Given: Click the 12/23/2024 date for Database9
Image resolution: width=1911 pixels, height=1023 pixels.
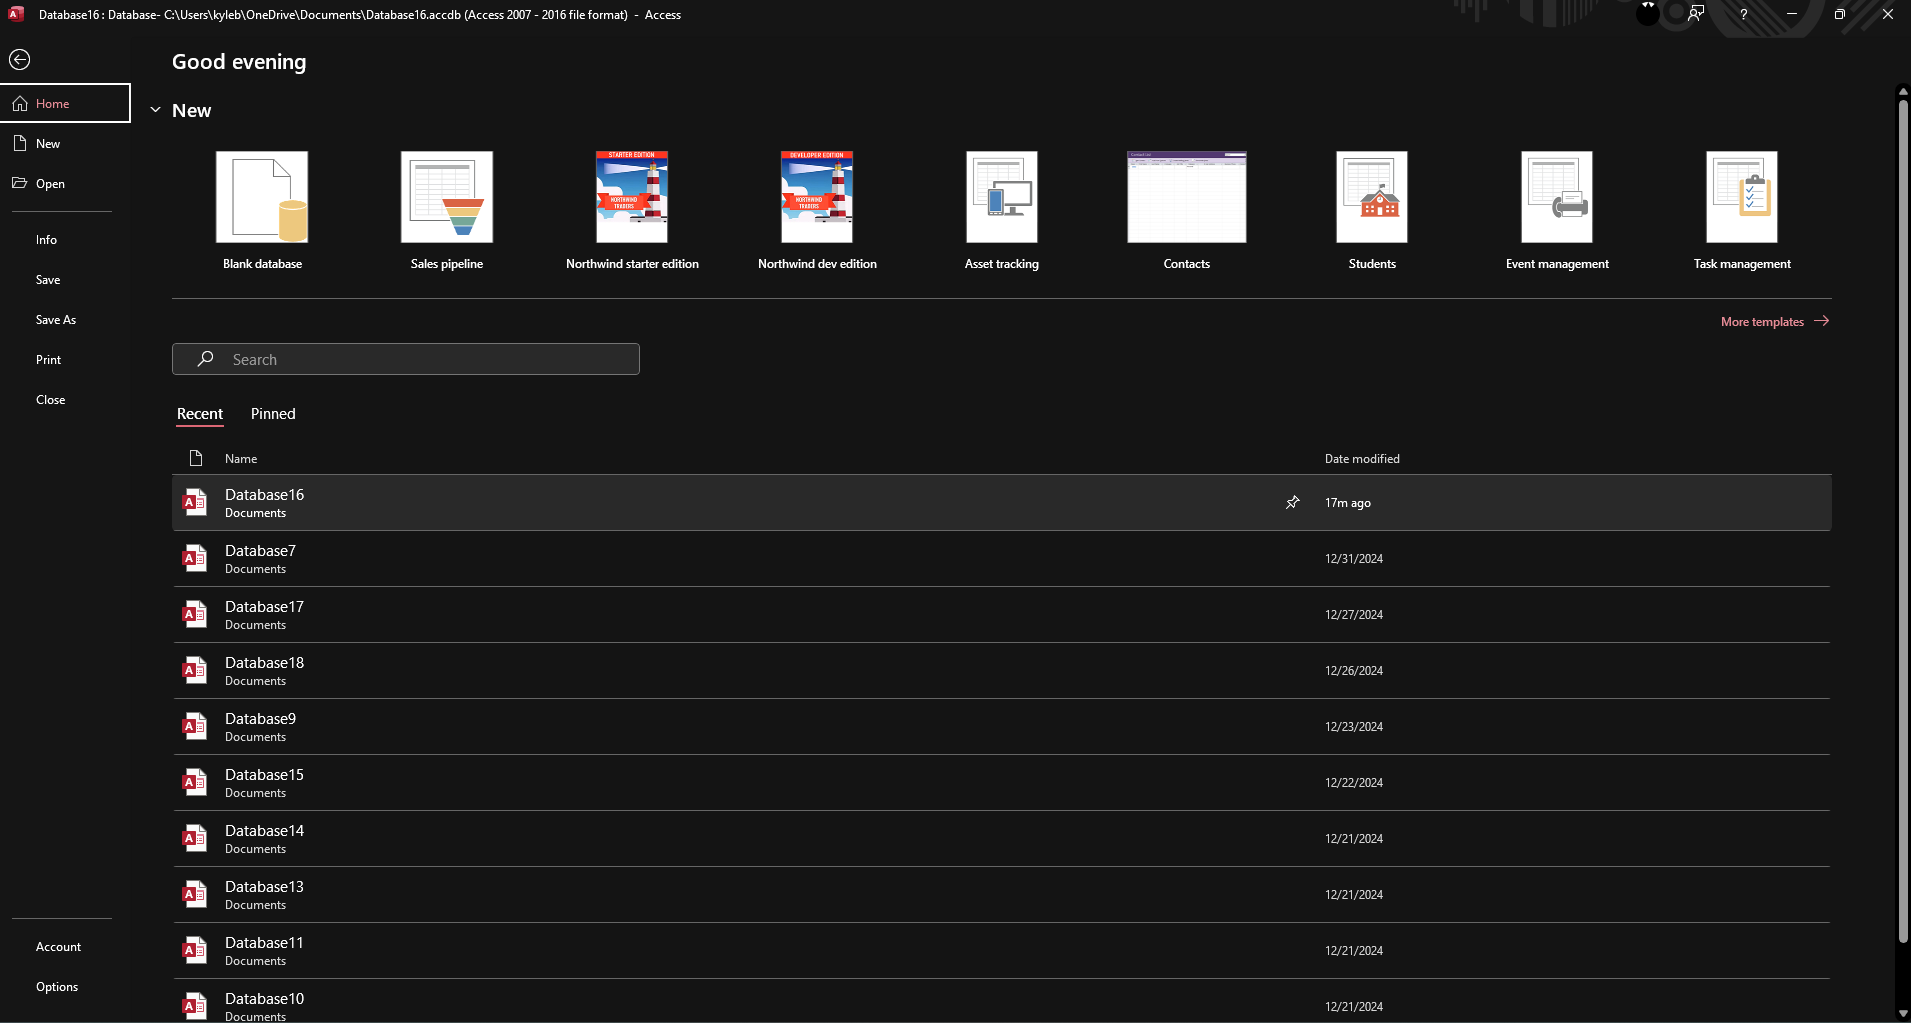Looking at the screenshot, I should click(1354, 727).
